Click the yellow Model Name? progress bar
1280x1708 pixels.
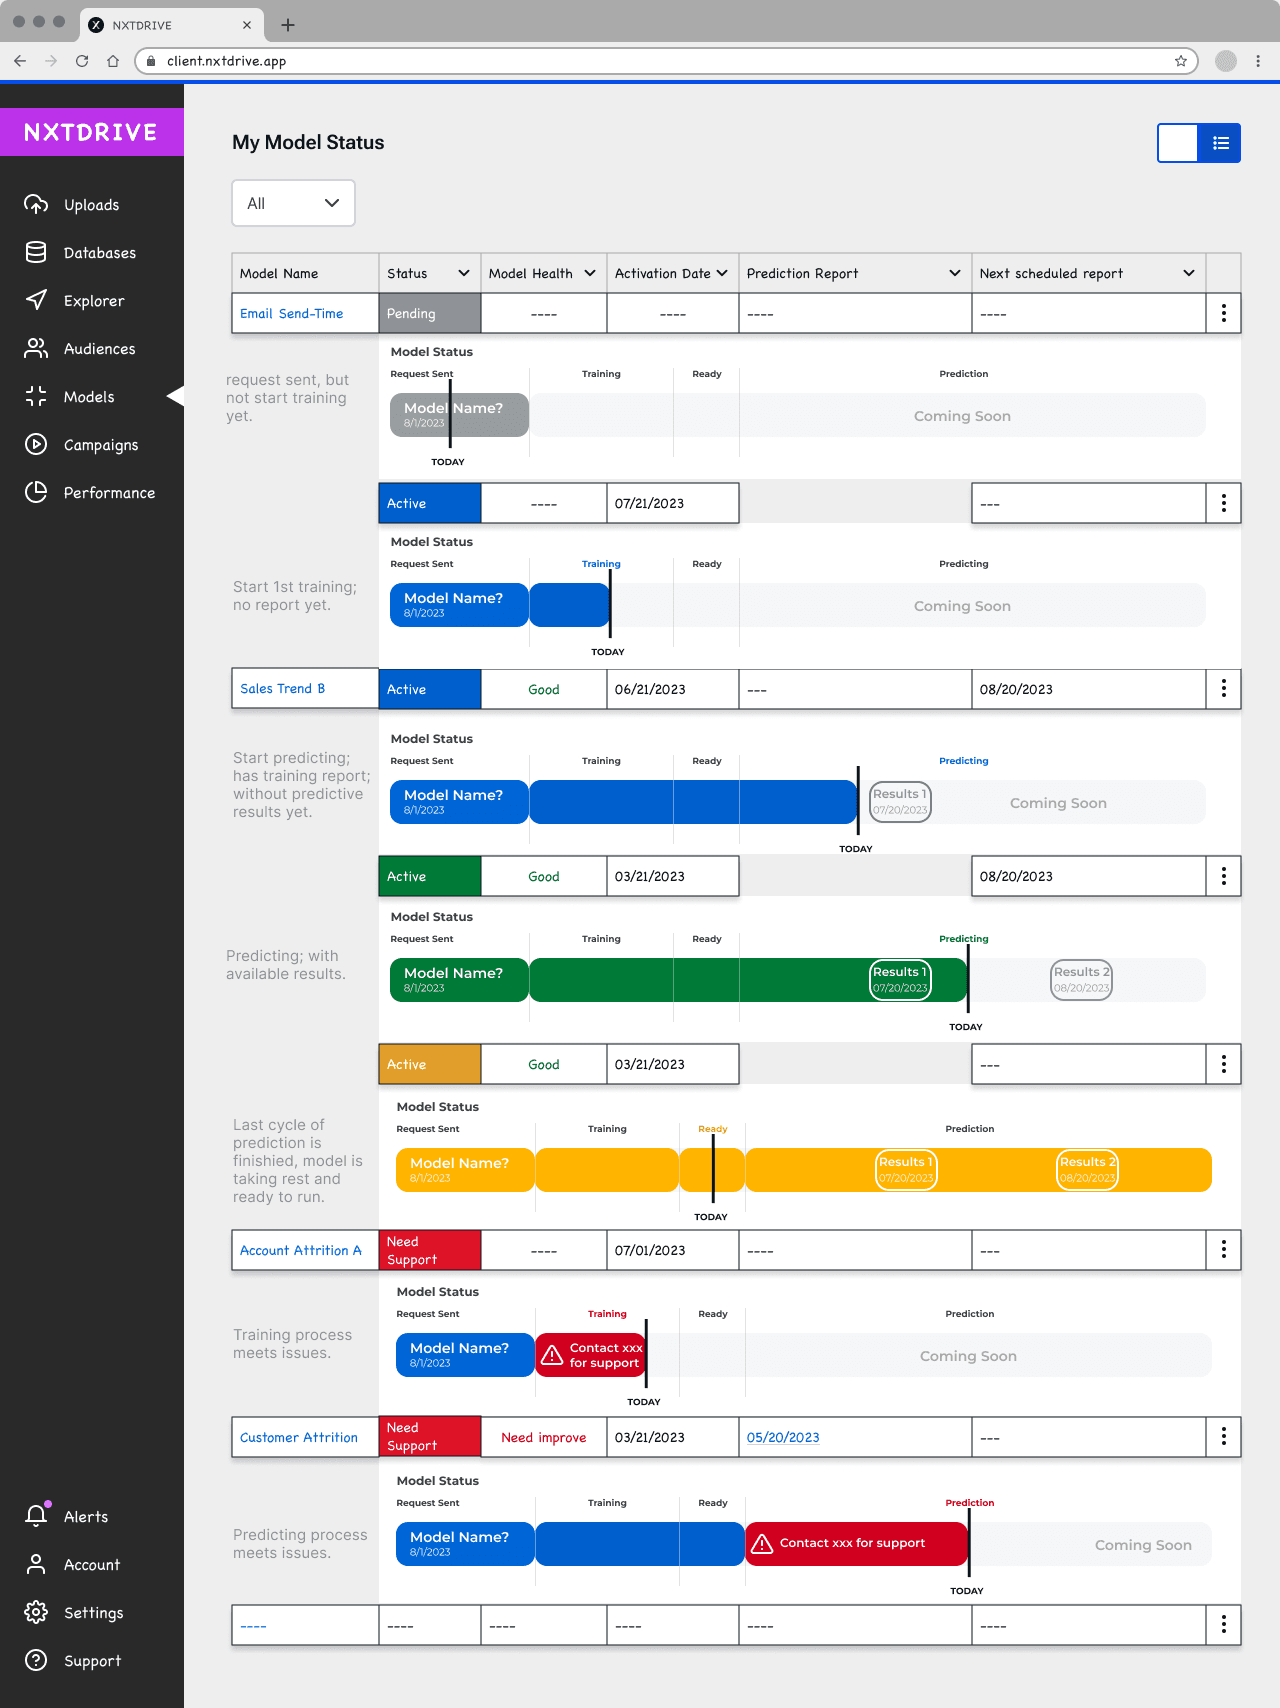coord(465,1170)
